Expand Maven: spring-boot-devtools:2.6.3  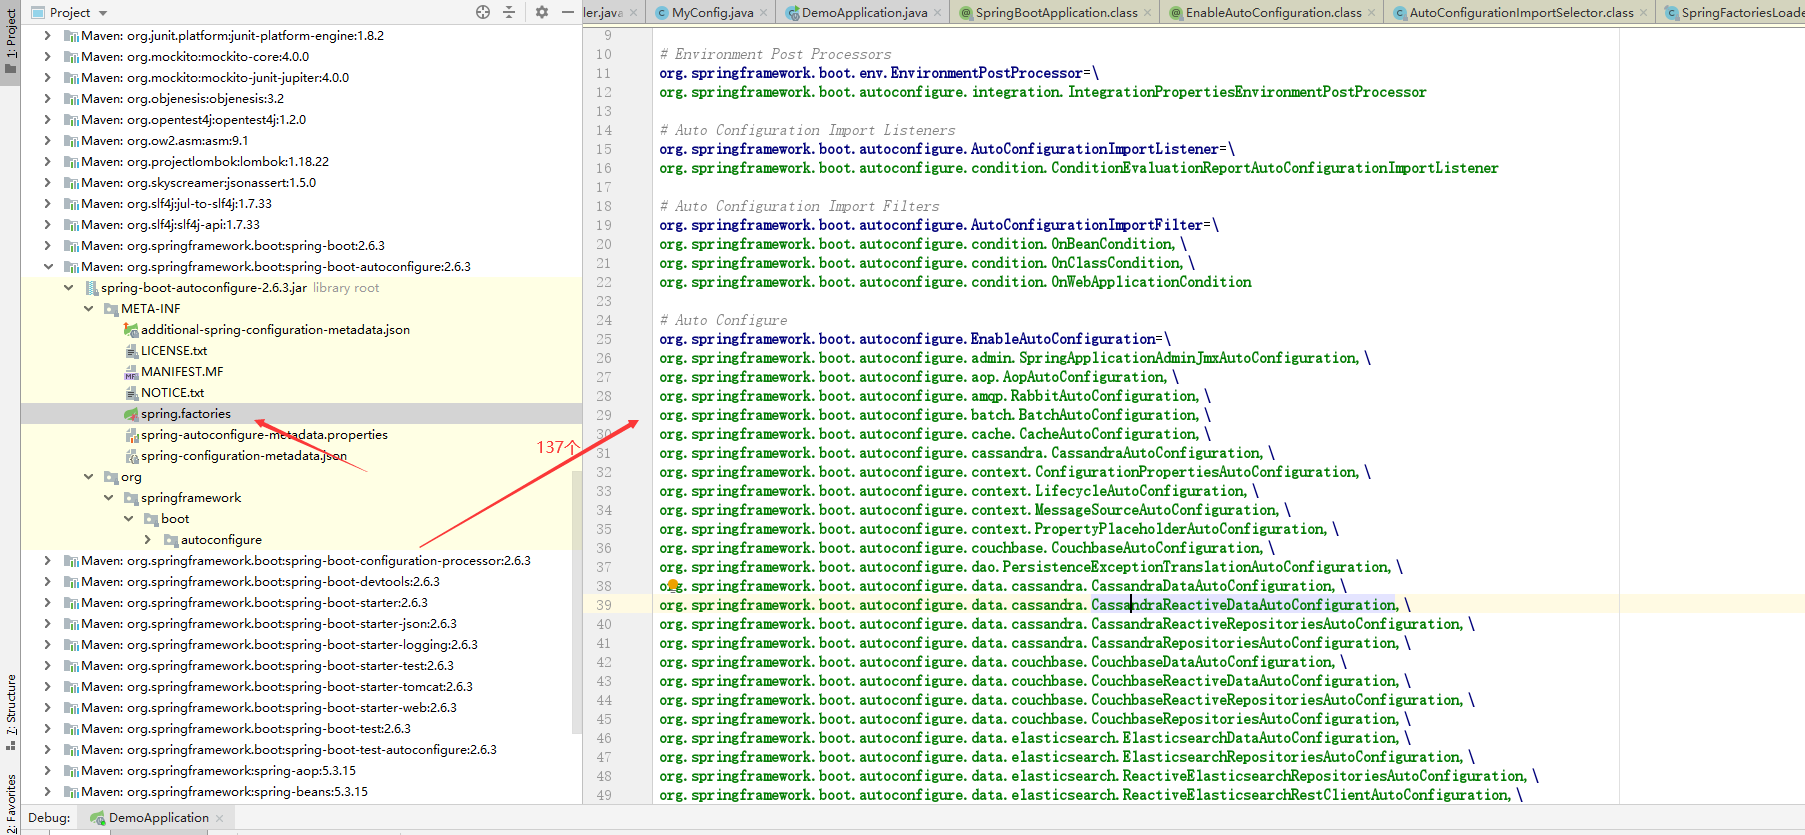point(47,581)
